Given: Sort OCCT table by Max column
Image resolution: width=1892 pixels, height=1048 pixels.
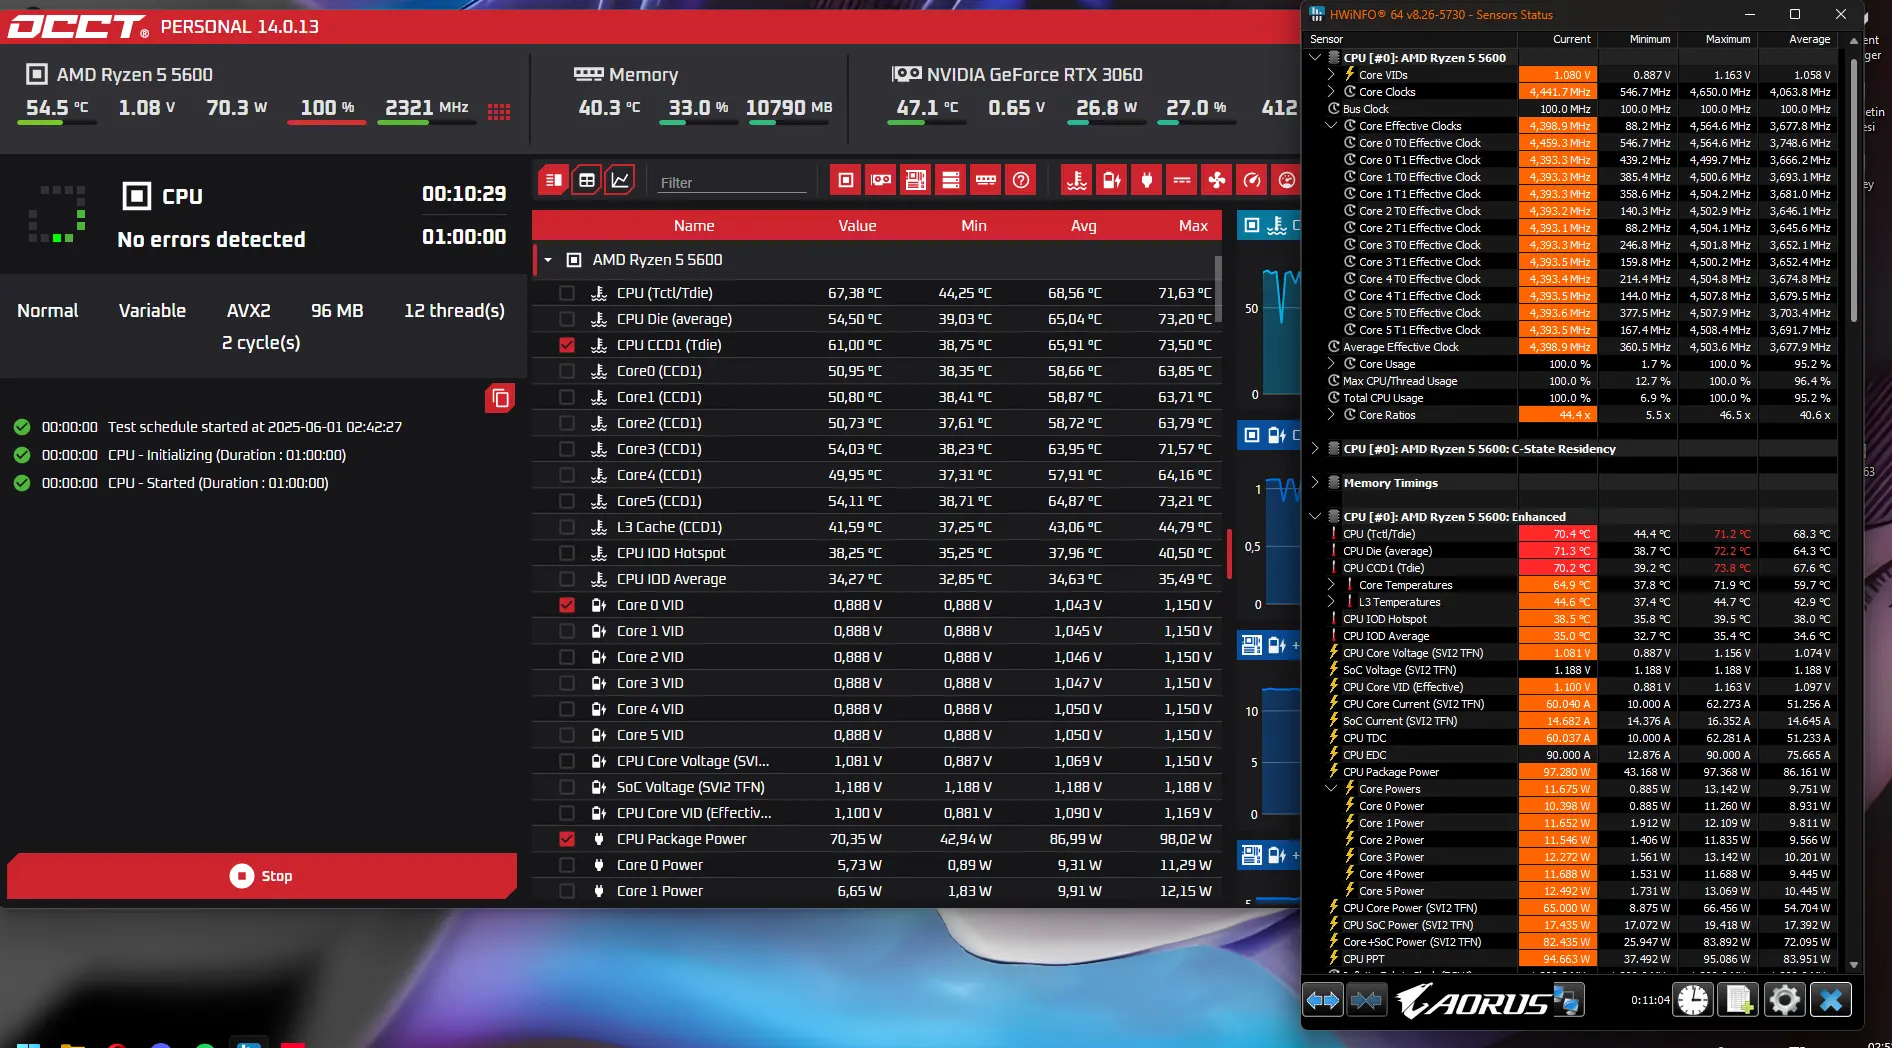Looking at the screenshot, I should click(x=1193, y=226).
